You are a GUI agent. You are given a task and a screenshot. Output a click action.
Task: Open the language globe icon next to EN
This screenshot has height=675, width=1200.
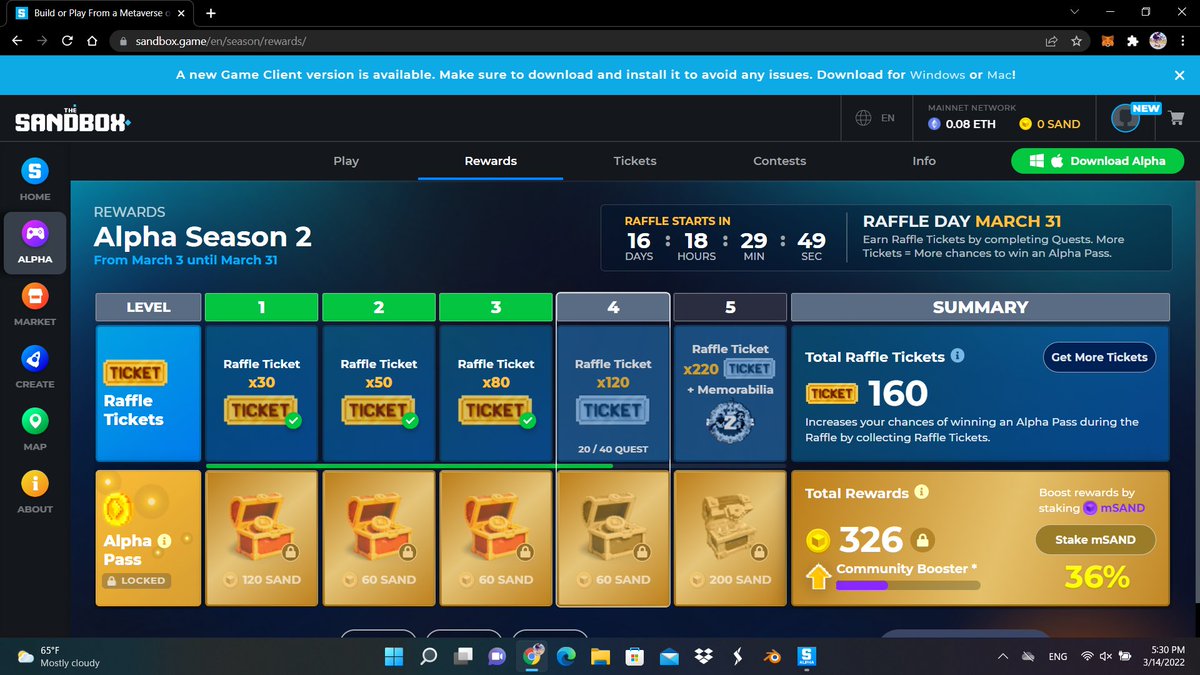pos(864,118)
